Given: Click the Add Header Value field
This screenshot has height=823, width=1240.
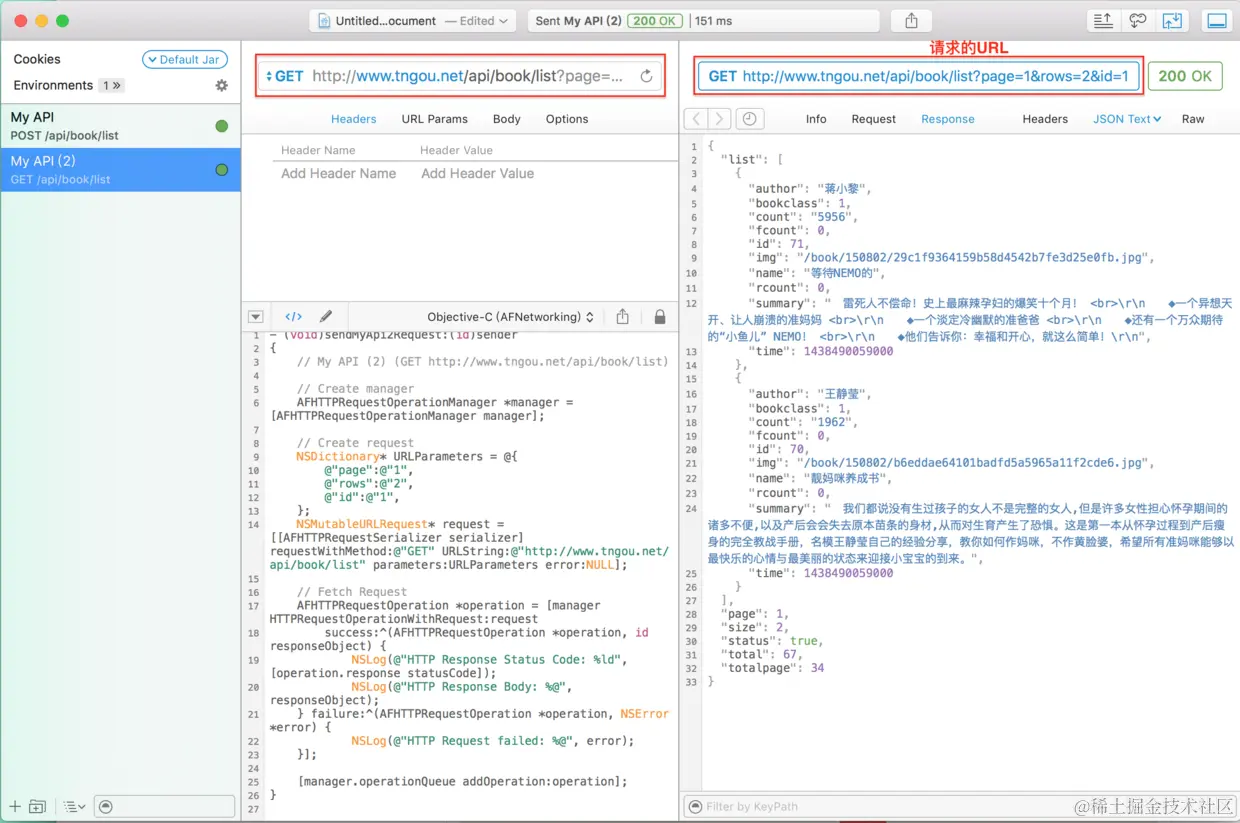Looking at the screenshot, I should click(478, 174).
